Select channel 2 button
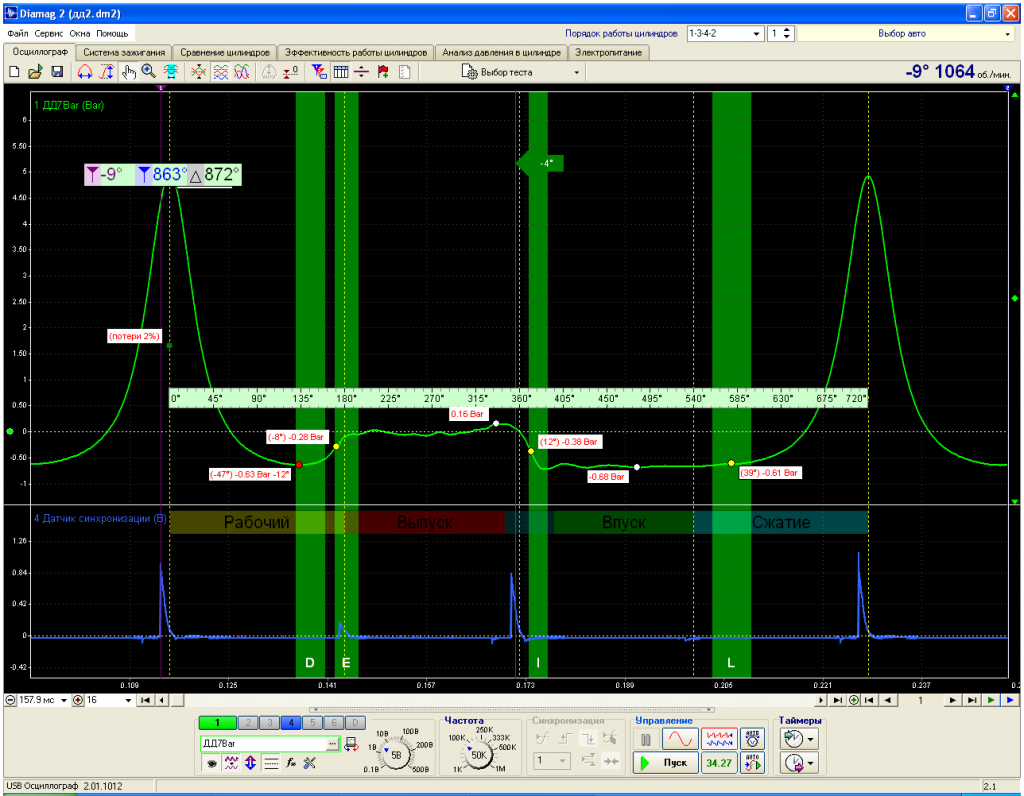Viewport: 1024px width, 796px height. point(248,722)
